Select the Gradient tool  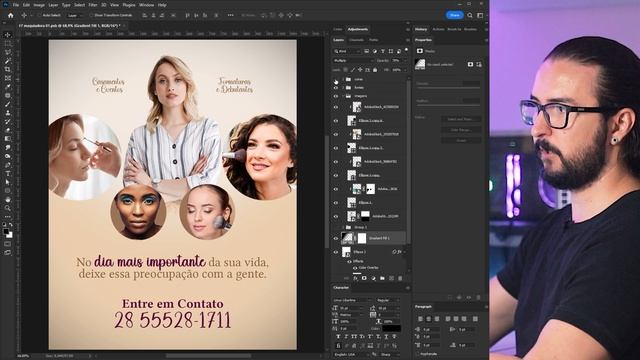click(7, 139)
